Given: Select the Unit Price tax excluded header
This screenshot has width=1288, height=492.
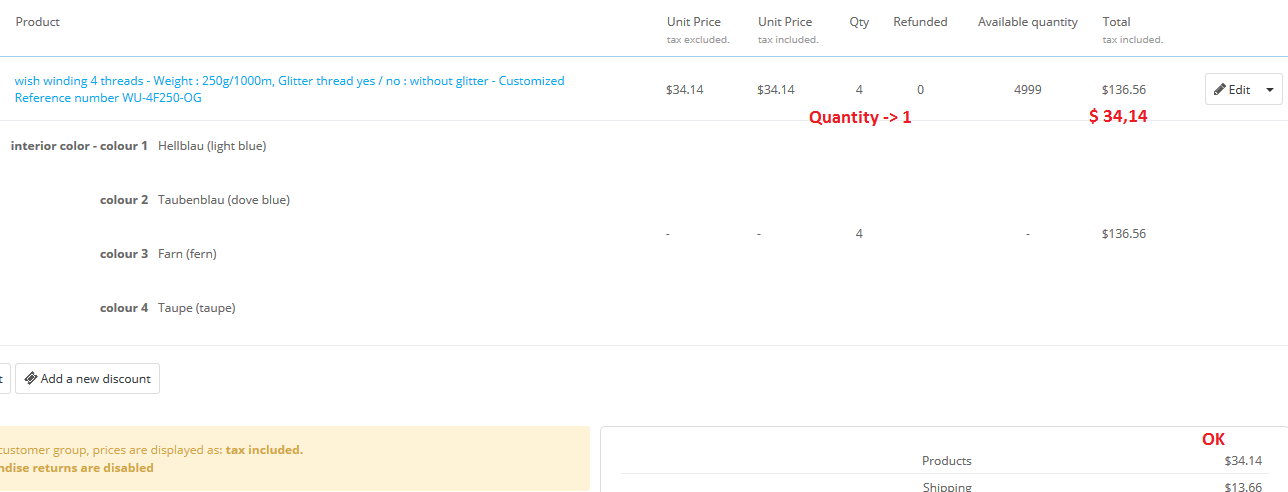Looking at the screenshot, I should (x=694, y=22).
